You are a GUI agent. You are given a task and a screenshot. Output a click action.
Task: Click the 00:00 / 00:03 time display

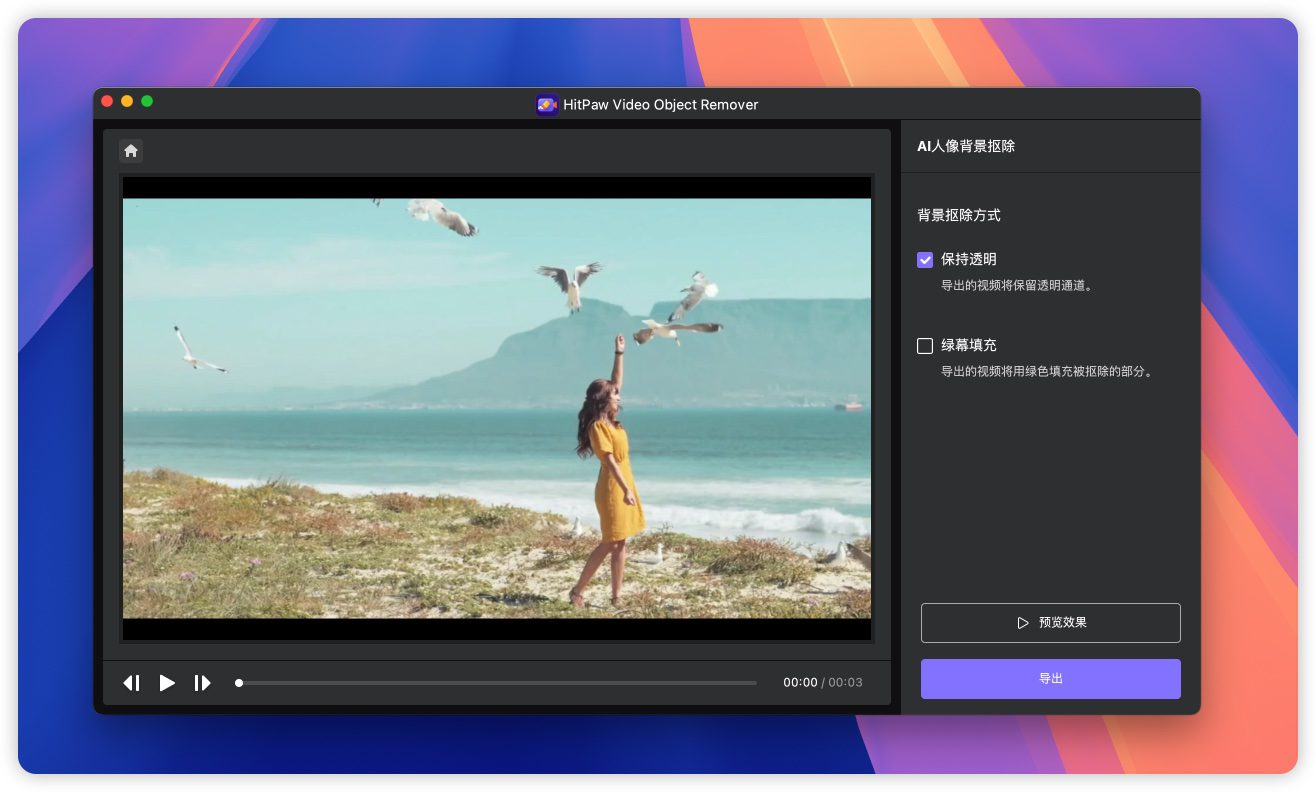pyautogui.click(x=822, y=683)
